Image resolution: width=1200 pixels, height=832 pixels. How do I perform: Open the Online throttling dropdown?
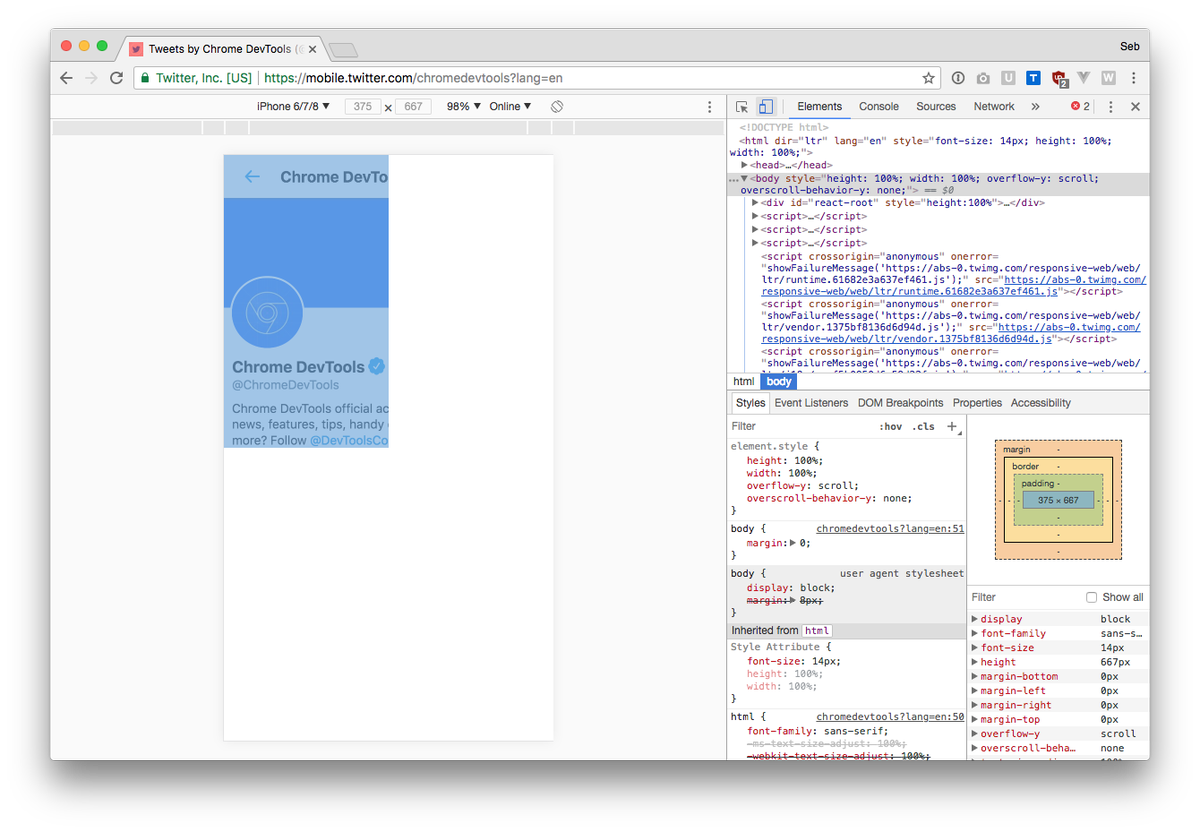(x=510, y=106)
